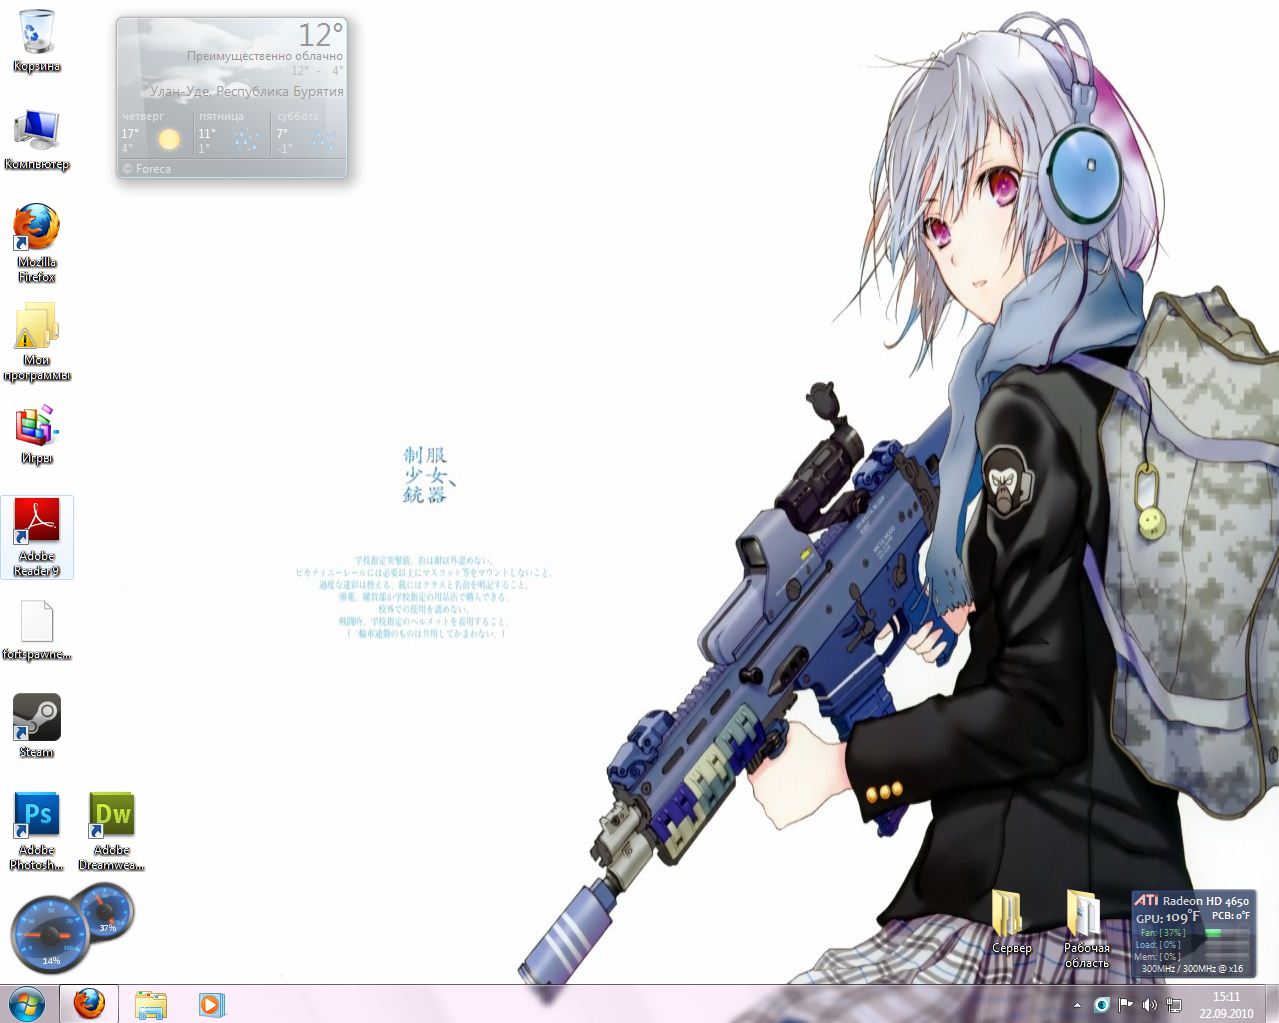Click the Show Desktop strip

1272,1004
